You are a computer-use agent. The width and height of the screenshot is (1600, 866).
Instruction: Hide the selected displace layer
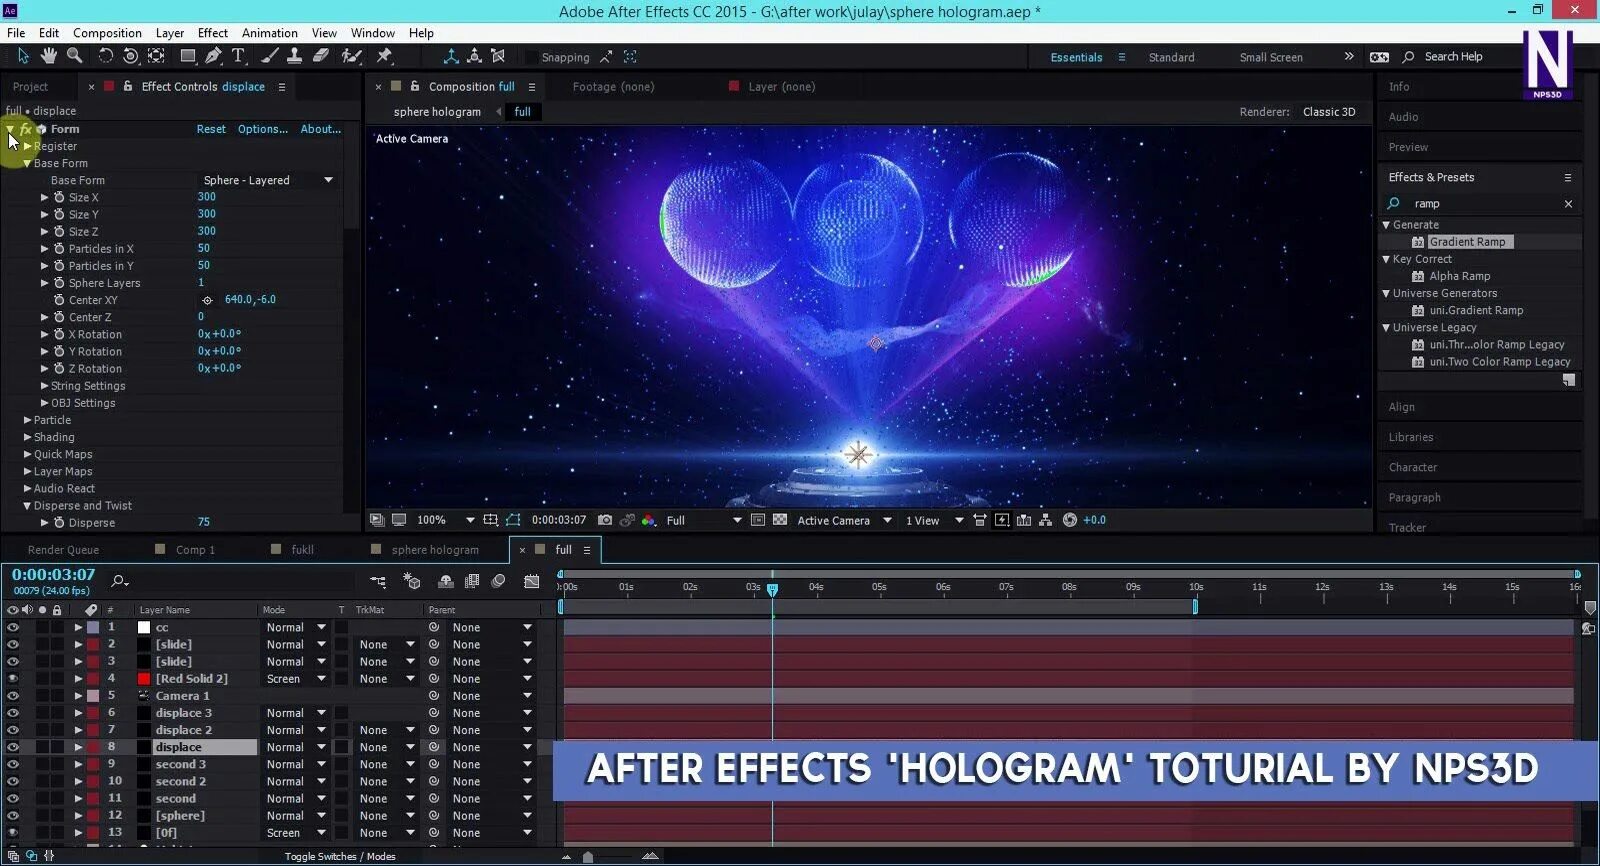pos(13,747)
